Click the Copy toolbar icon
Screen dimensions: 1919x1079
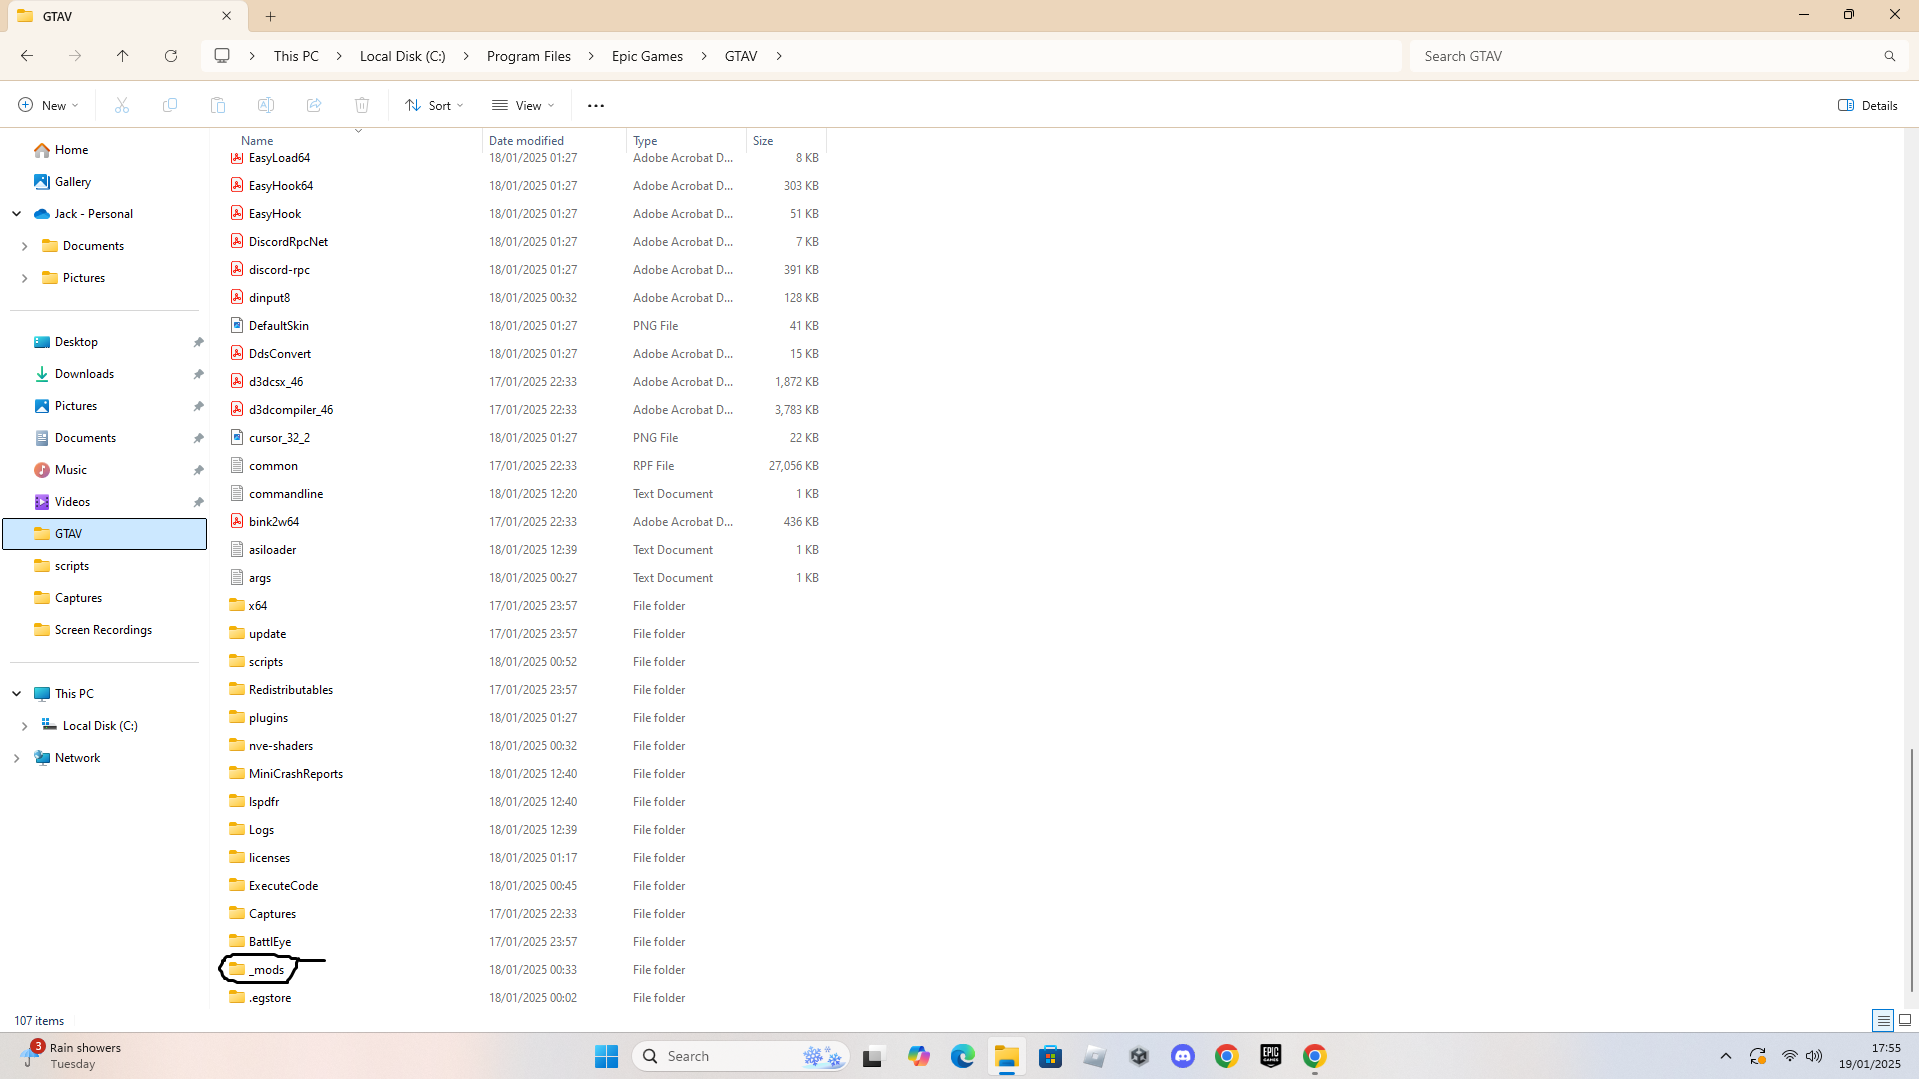click(170, 105)
